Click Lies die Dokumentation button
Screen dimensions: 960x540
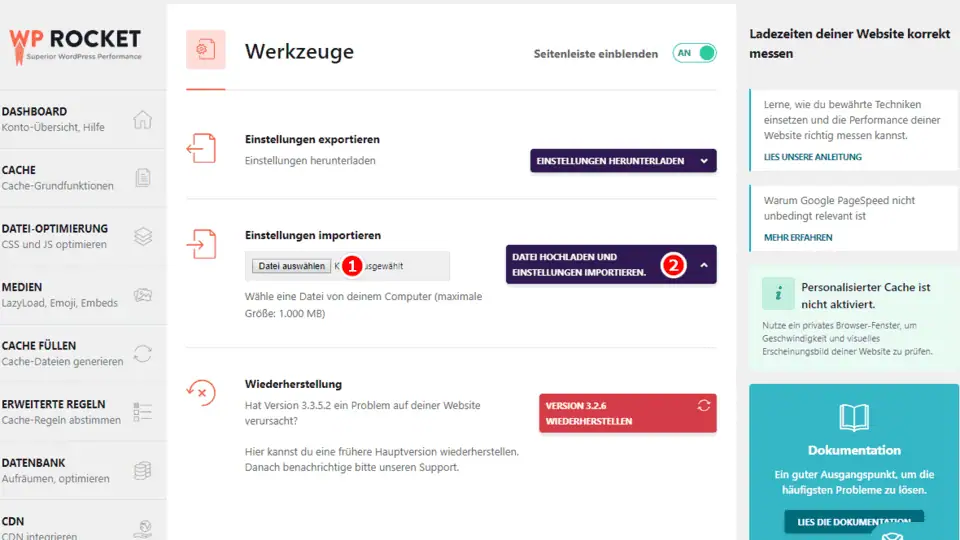click(x=854, y=522)
